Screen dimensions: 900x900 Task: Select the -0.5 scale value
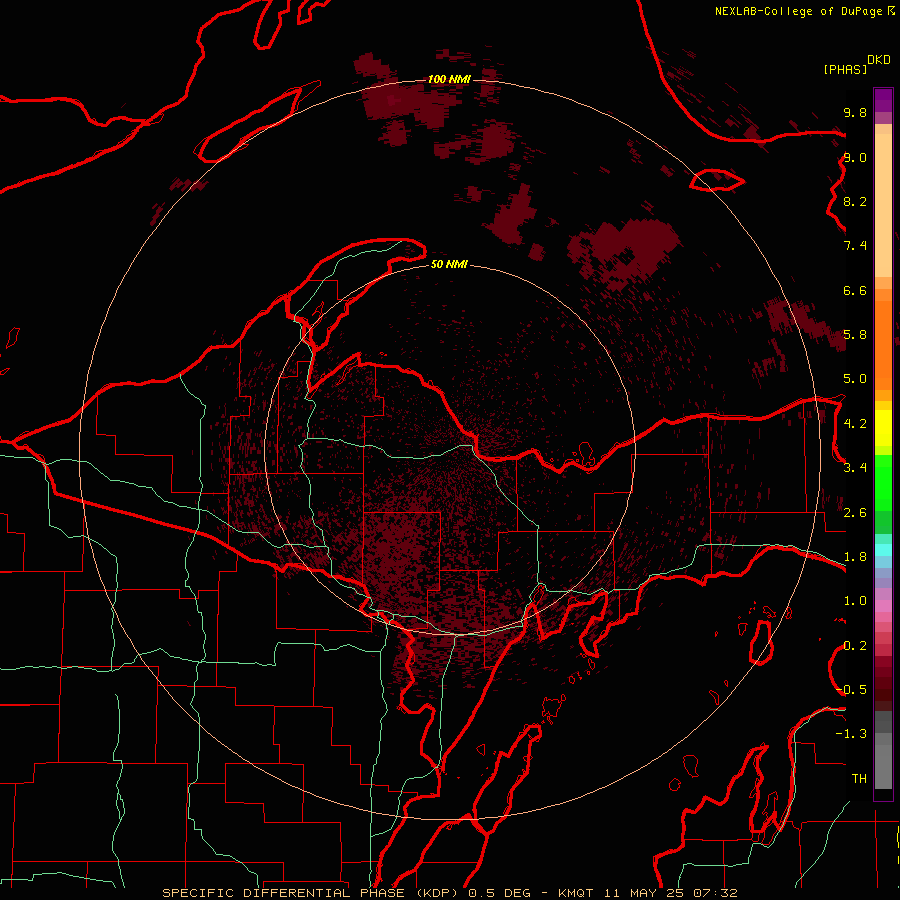852,690
